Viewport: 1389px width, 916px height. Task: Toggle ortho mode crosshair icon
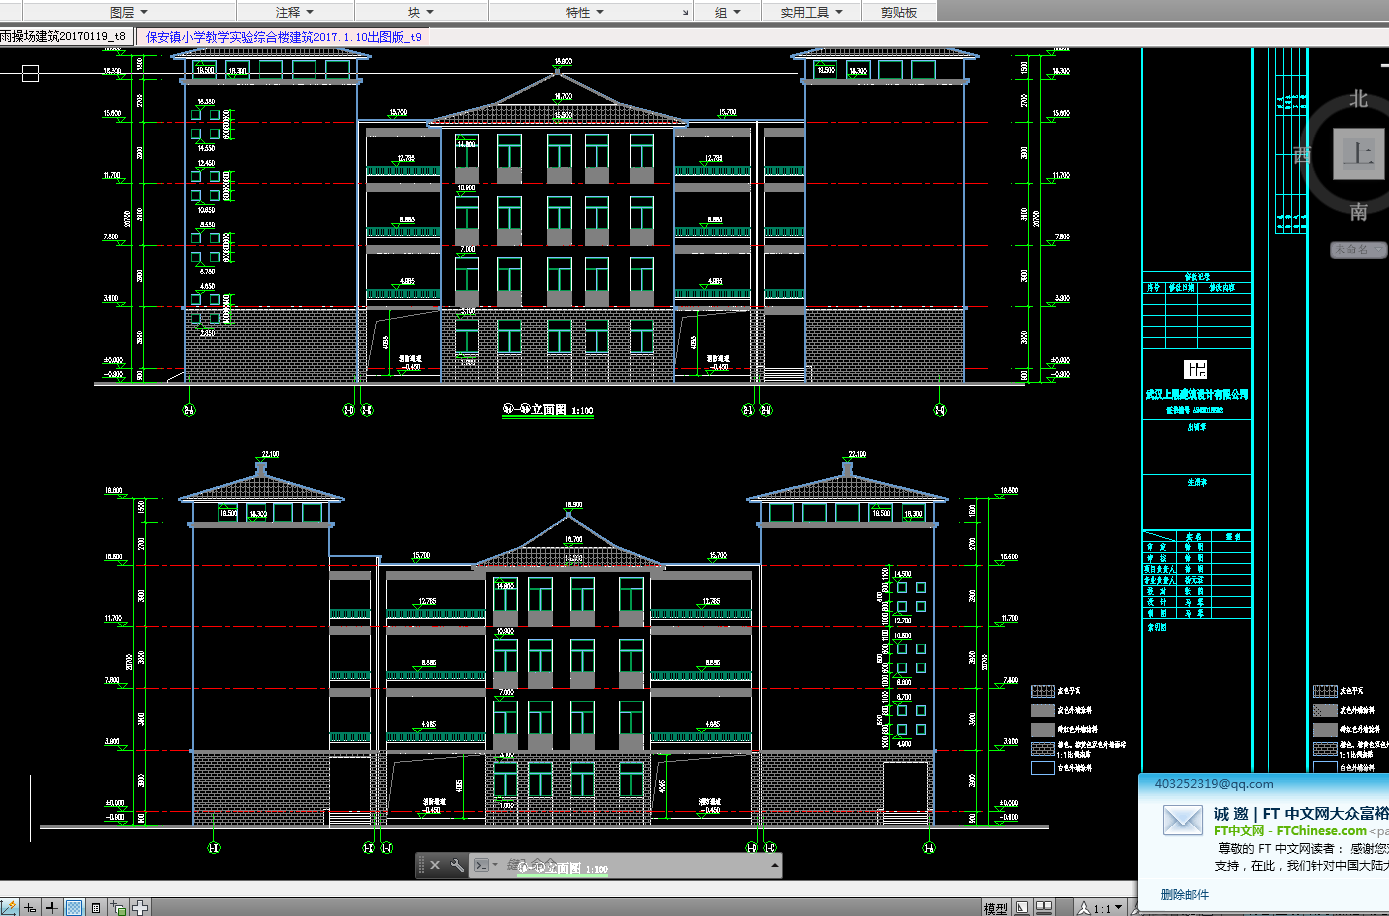[52, 907]
